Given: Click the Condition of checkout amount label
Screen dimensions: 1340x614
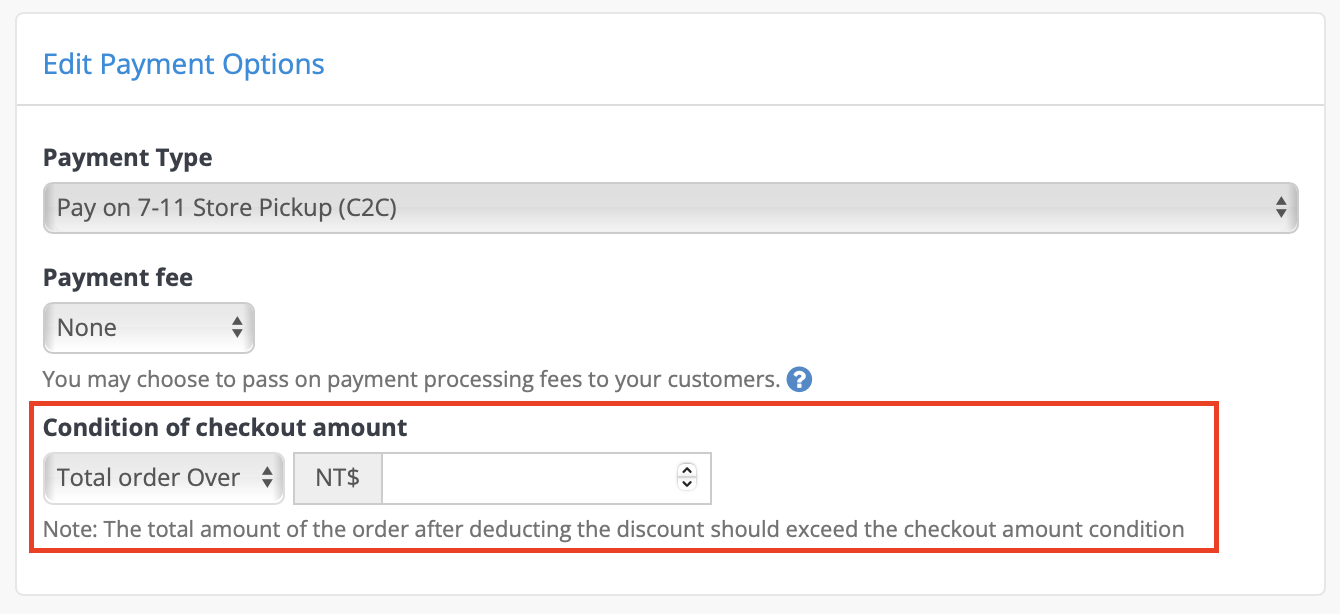Looking at the screenshot, I should [x=225, y=428].
